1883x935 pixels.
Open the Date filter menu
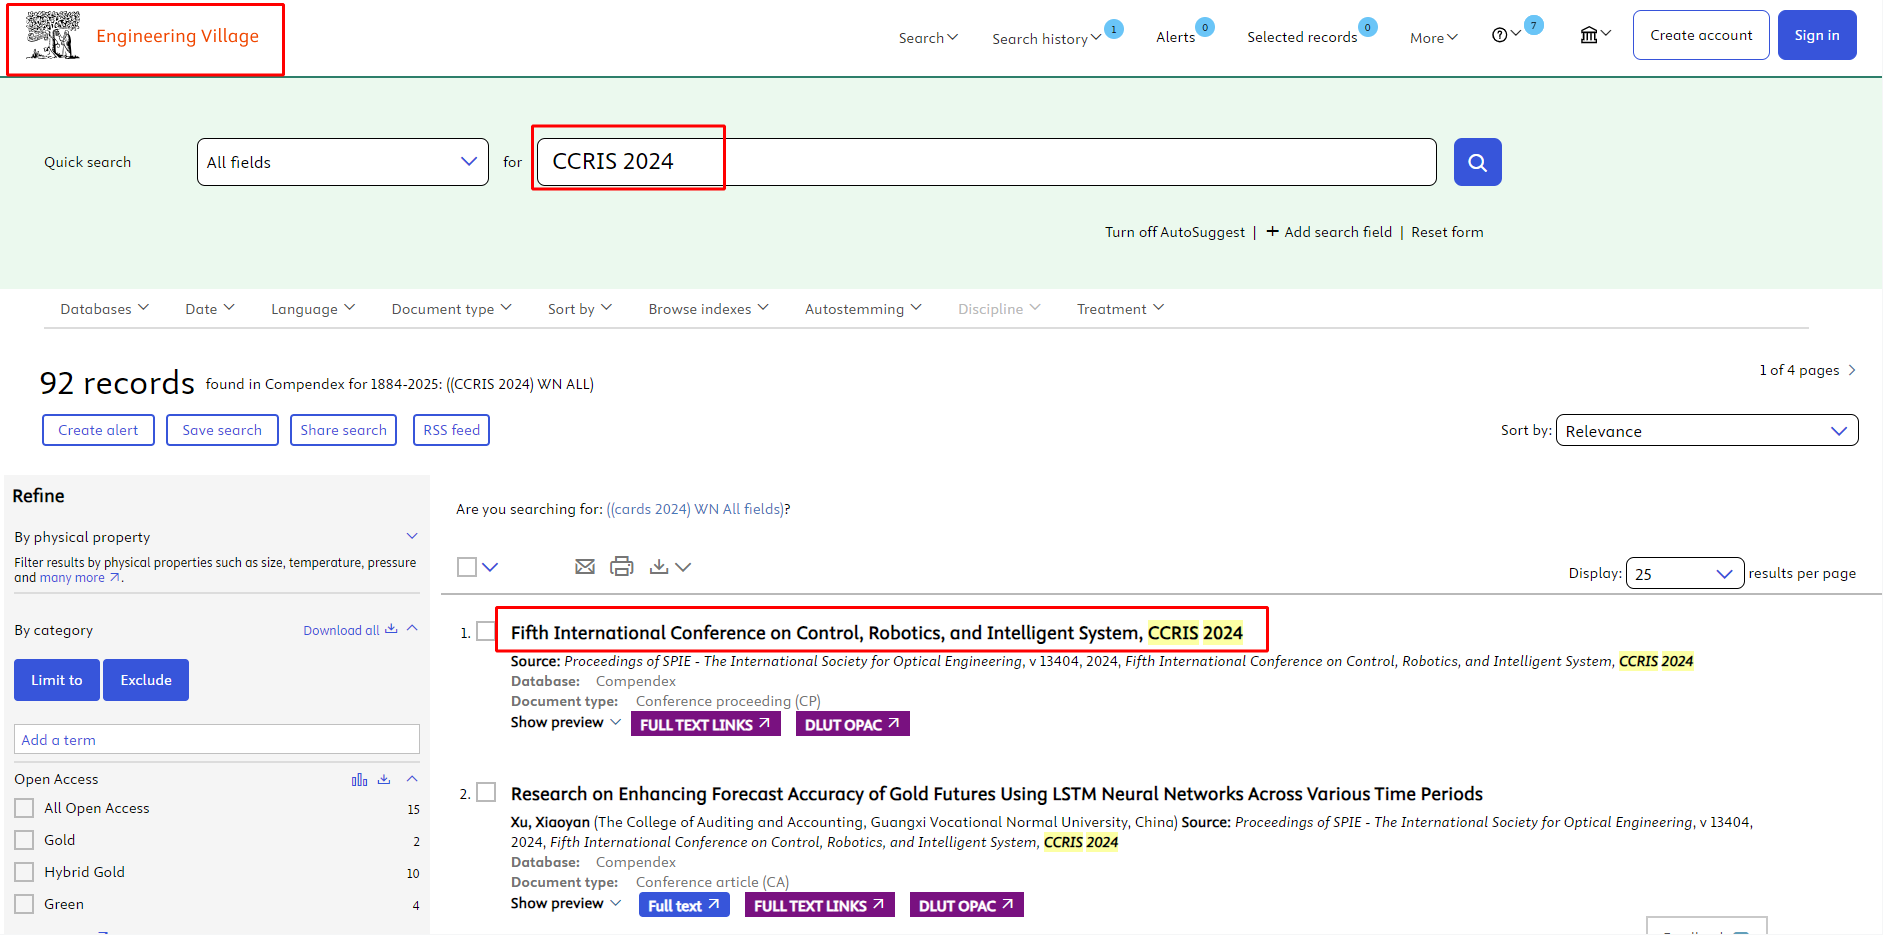pyautogui.click(x=210, y=309)
